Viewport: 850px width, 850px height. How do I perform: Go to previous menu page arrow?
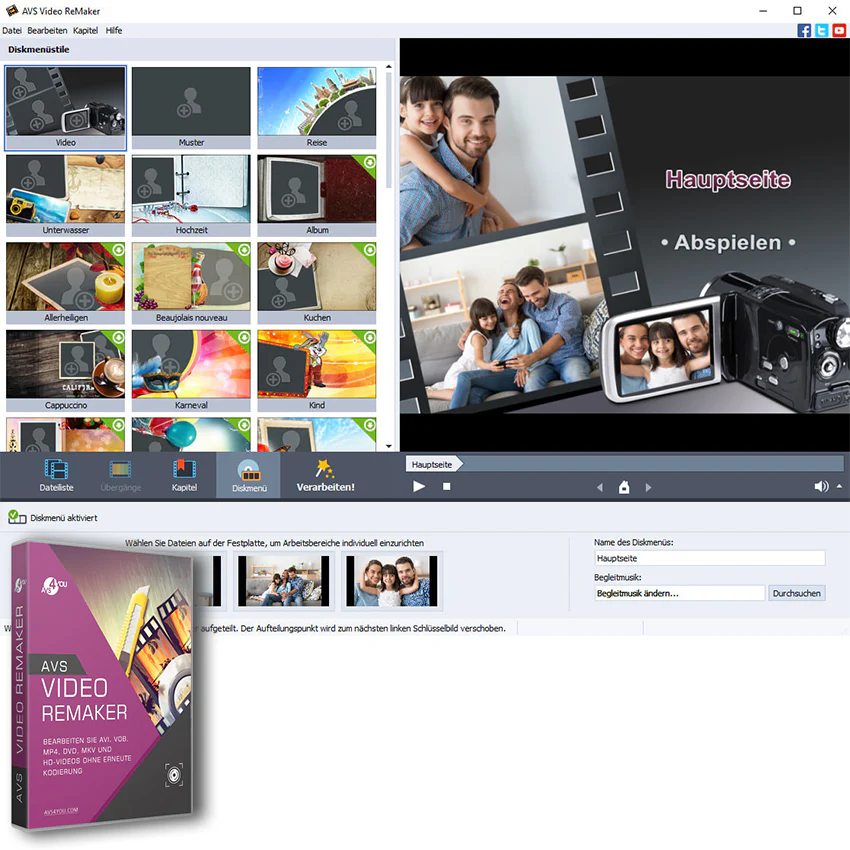(x=600, y=487)
